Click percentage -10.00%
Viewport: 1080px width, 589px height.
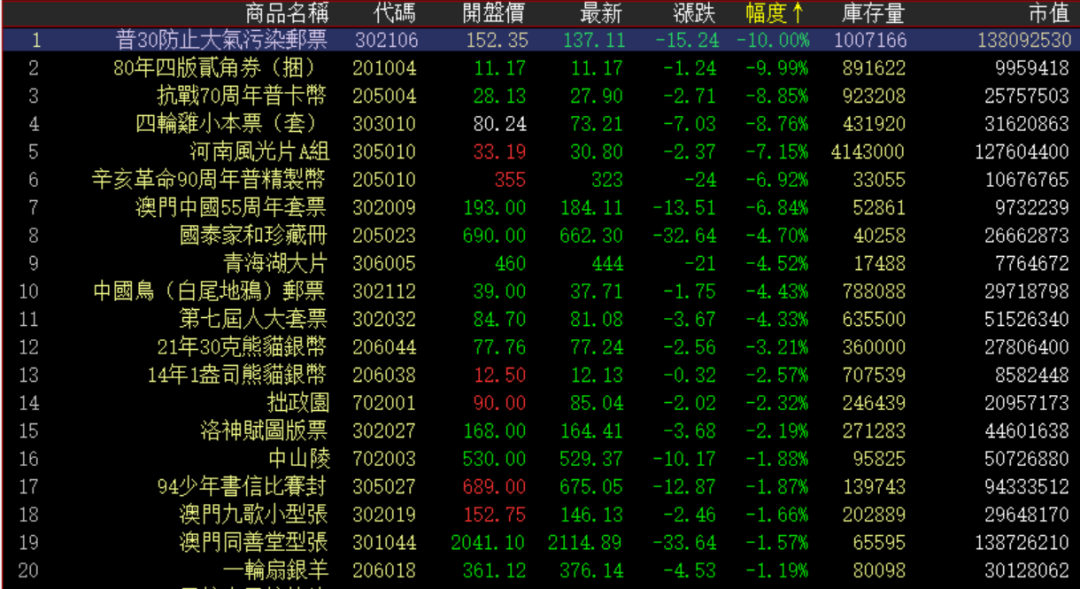(773, 40)
